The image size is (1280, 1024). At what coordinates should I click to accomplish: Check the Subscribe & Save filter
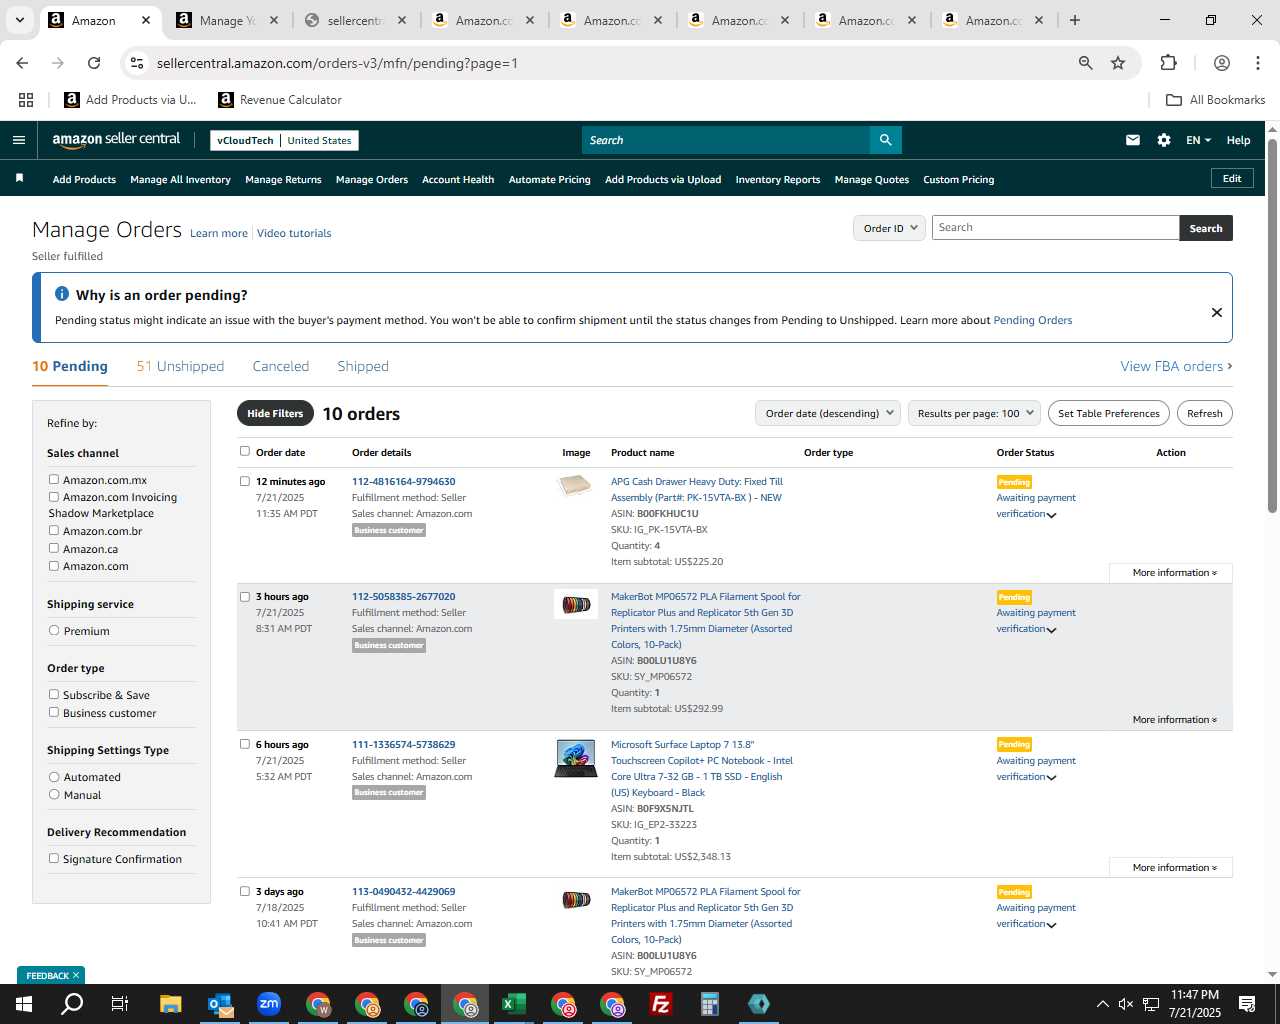pos(54,695)
